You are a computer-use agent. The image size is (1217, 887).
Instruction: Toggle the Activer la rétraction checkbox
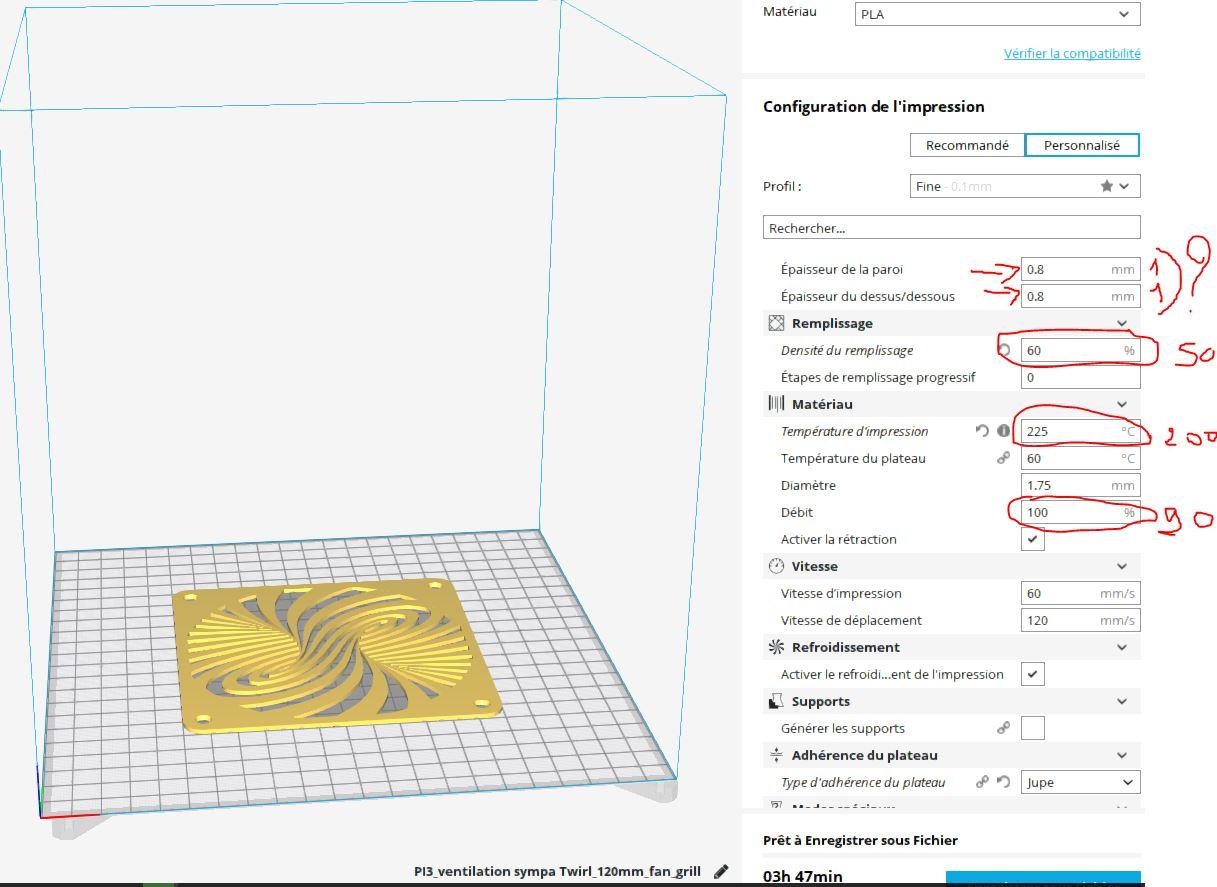[1033, 539]
